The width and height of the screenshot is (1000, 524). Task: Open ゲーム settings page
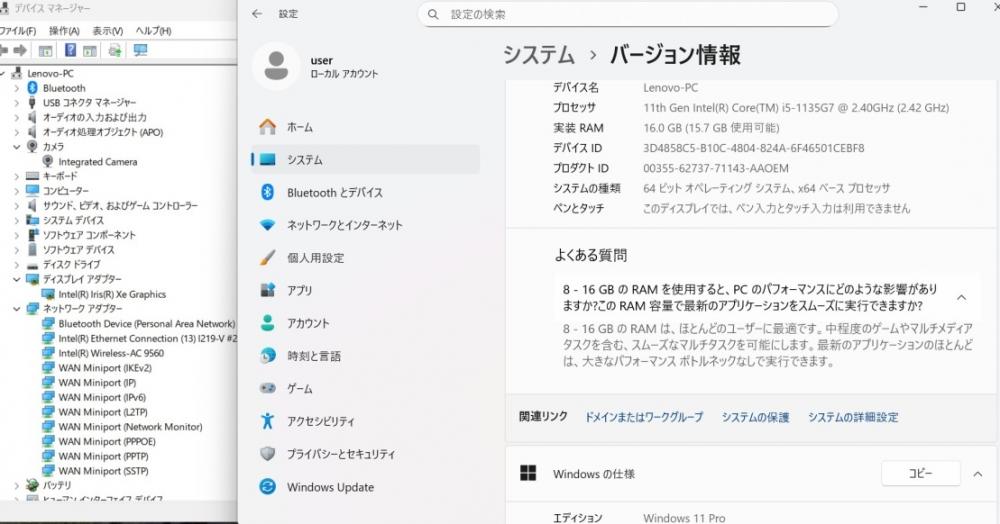(x=365, y=388)
